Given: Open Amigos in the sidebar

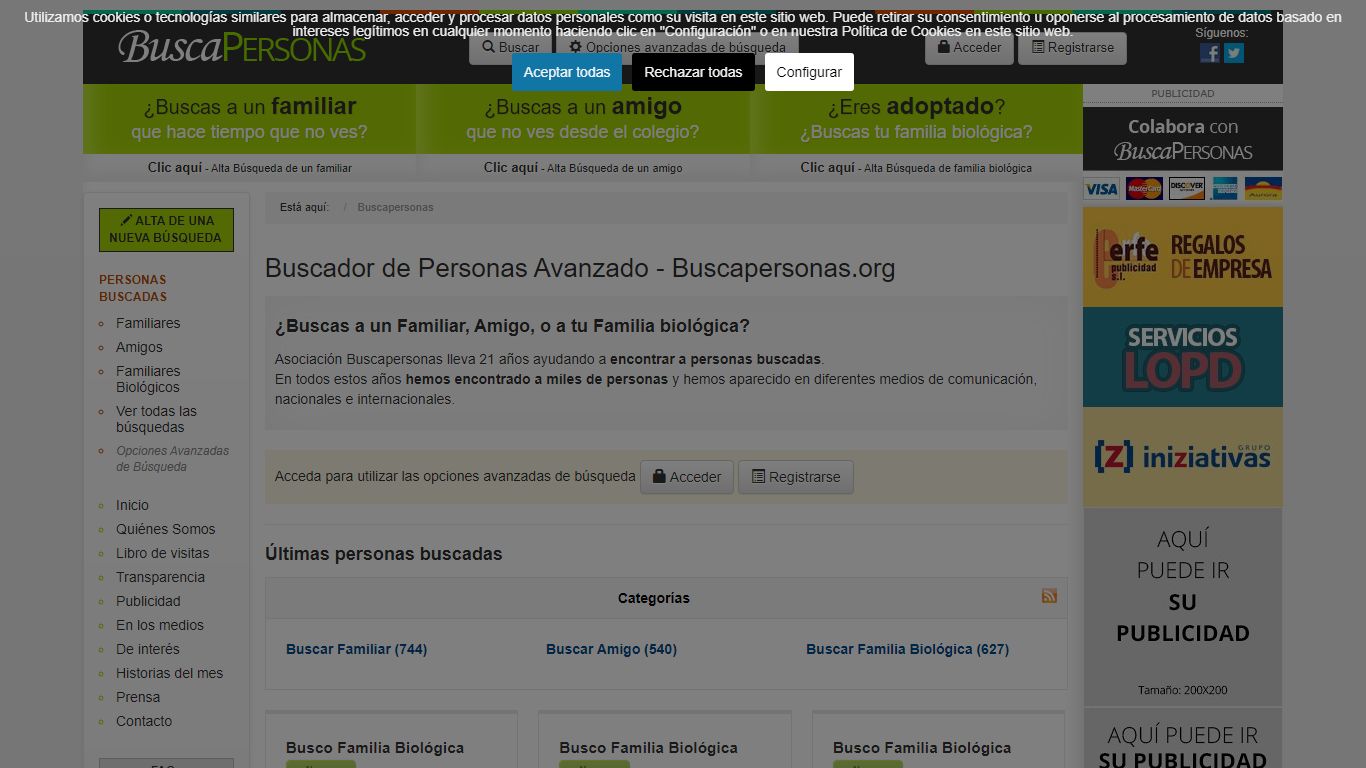Looking at the screenshot, I should [139, 347].
